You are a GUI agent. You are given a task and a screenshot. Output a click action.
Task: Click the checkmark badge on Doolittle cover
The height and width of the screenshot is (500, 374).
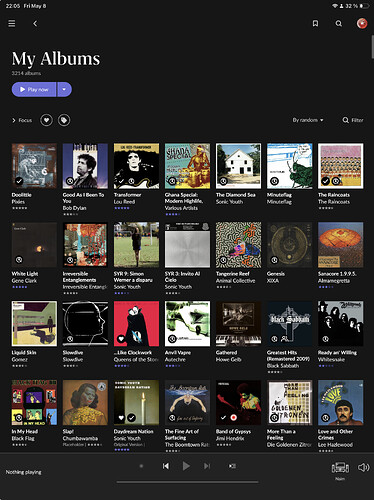pyautogui.click(x=19, y=181)
